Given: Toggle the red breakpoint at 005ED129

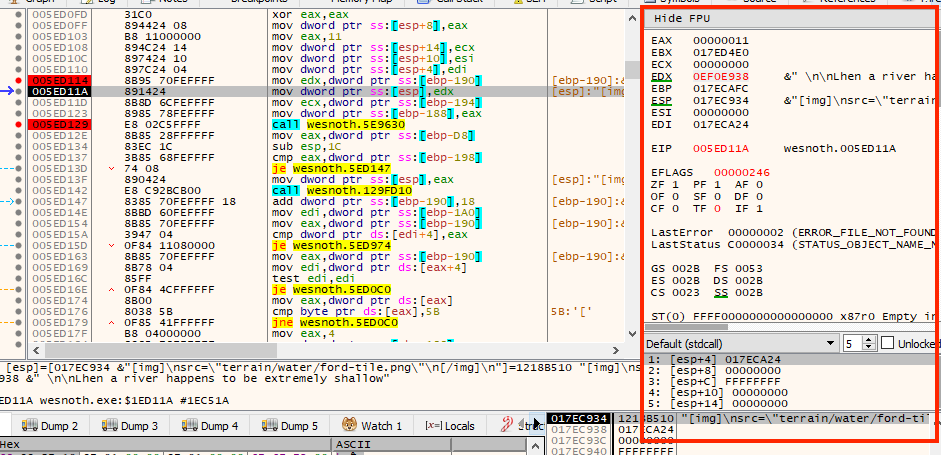Looking at the screenshot, I should pos(19,125).
